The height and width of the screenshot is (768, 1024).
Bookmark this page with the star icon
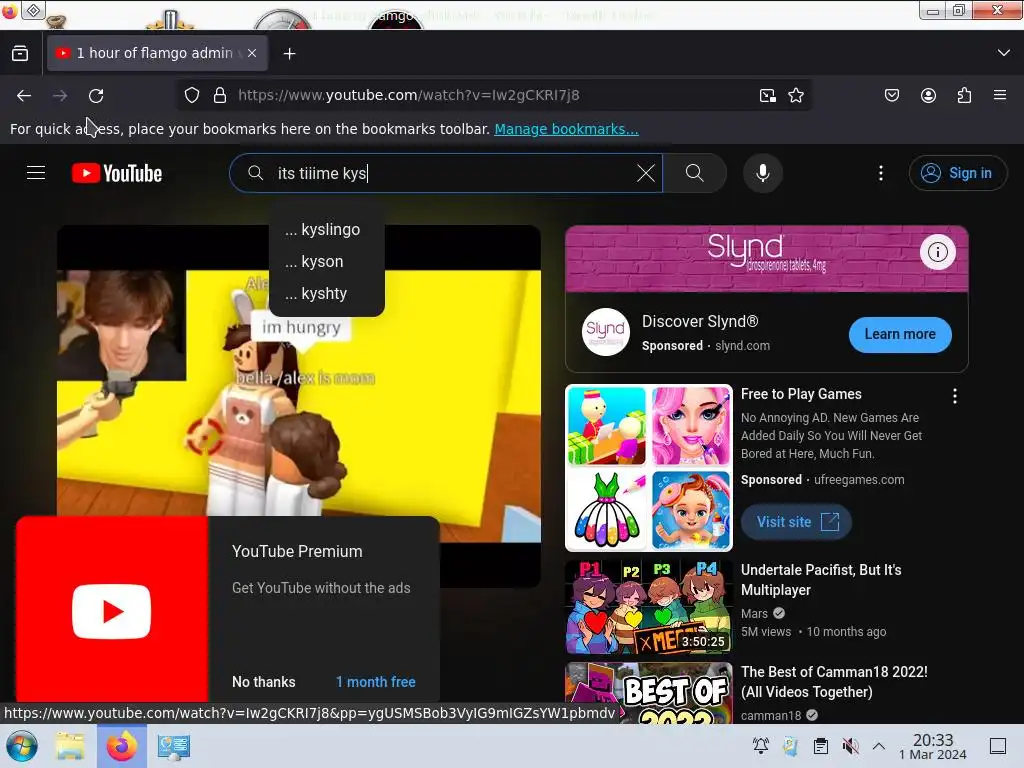pos(796,95)
